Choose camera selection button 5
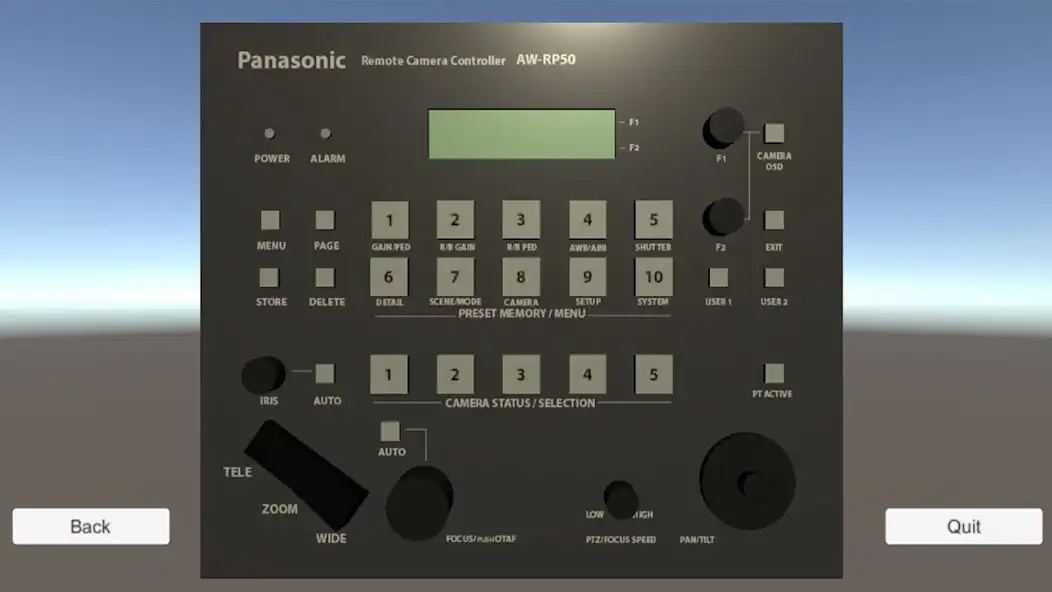 click(x=653, y=375)
